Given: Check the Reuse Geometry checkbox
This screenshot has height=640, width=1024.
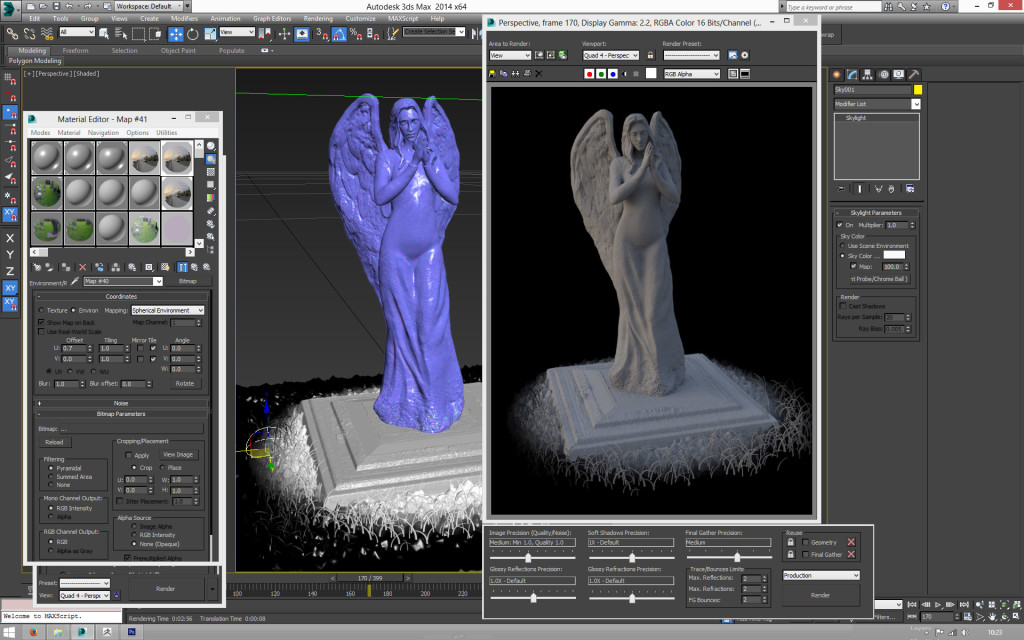Looking at the screenshot, I should [806, 542].
